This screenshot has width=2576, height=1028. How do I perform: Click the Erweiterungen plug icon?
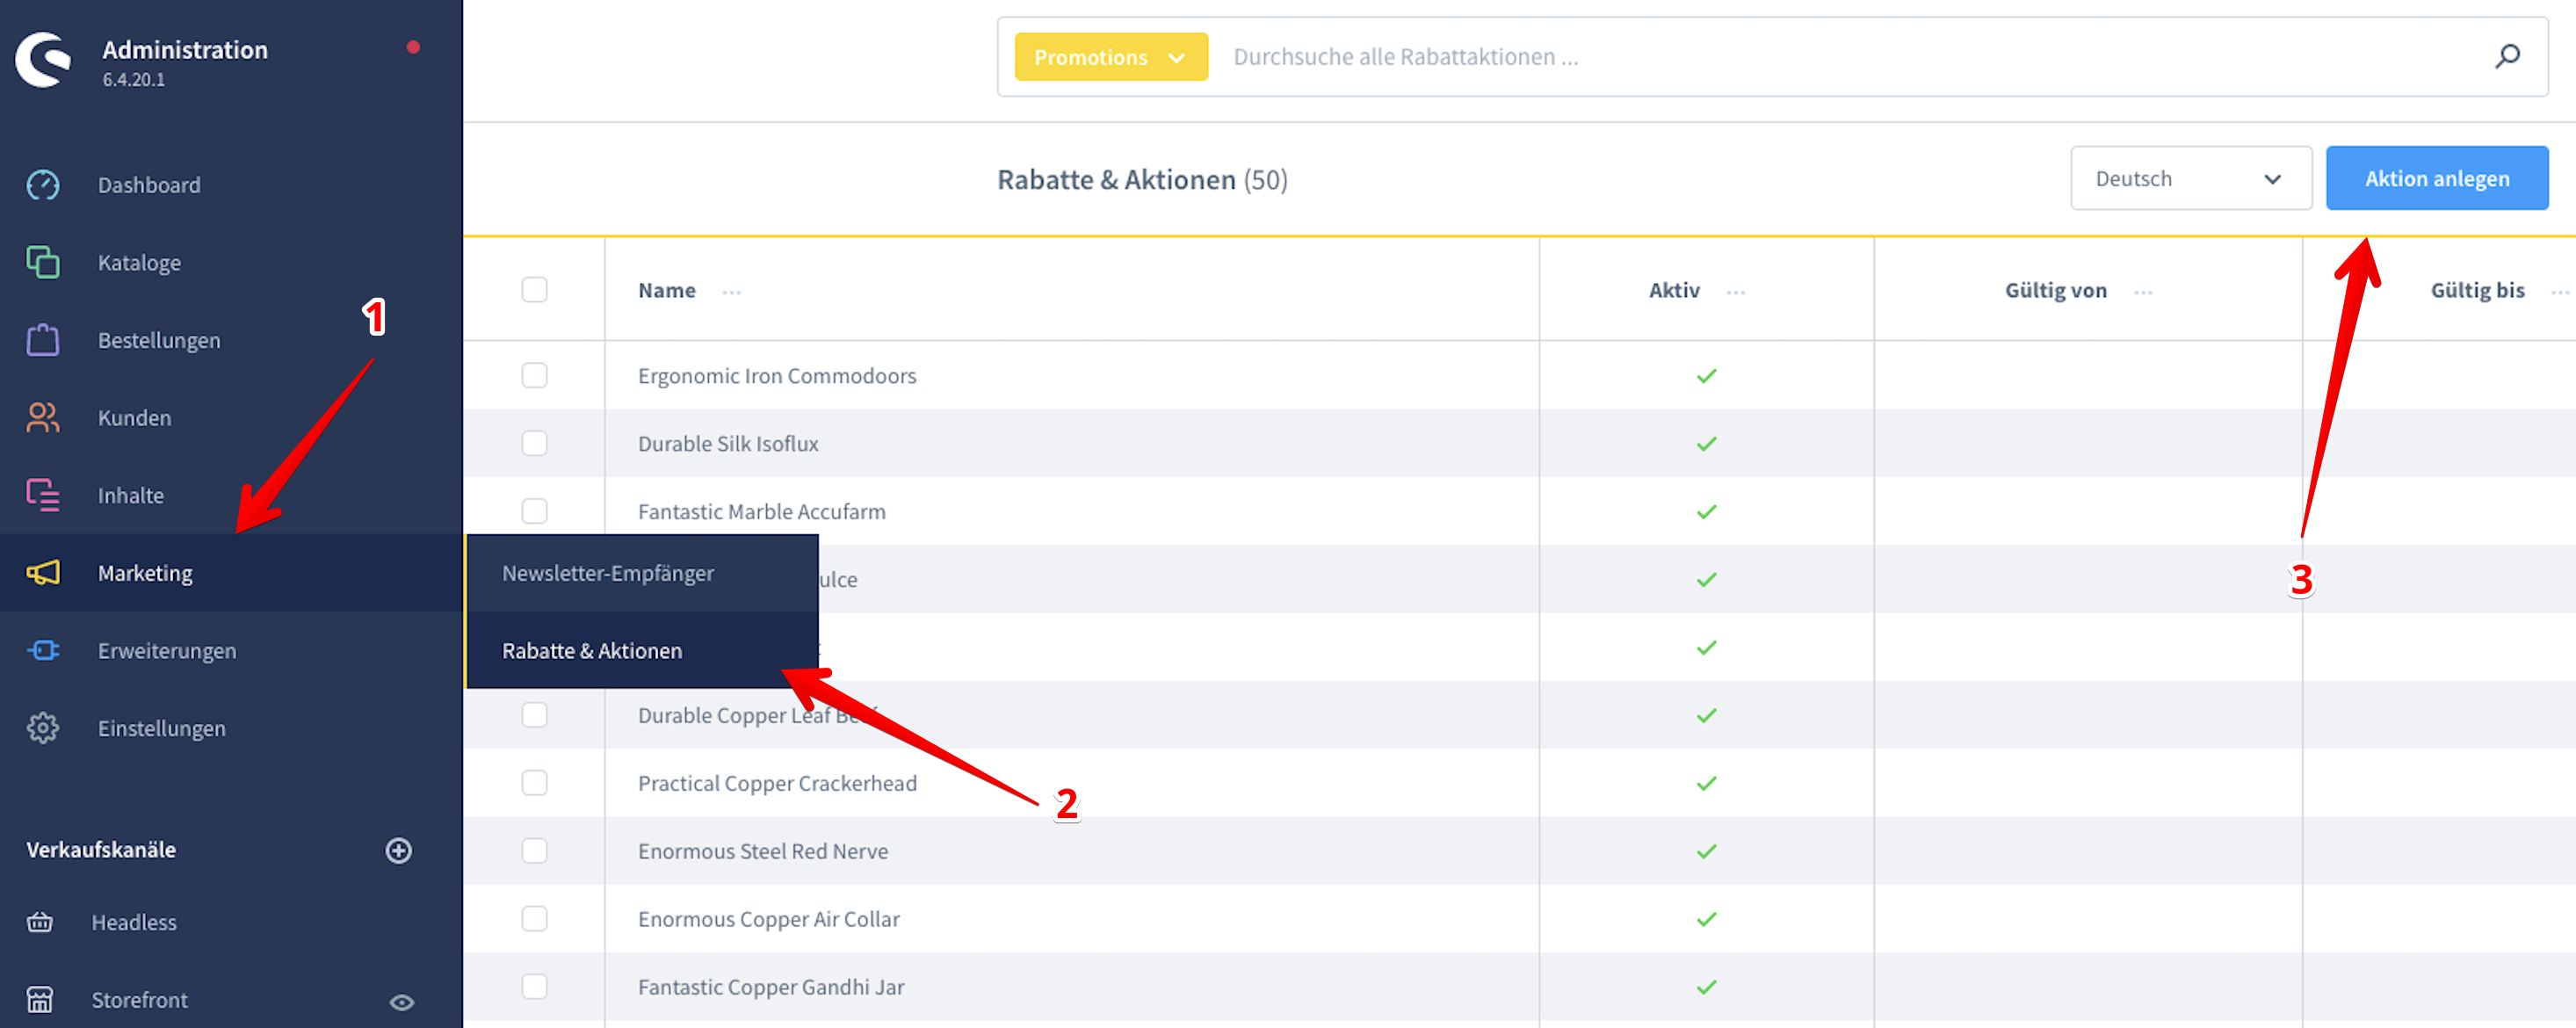point(43,650)
